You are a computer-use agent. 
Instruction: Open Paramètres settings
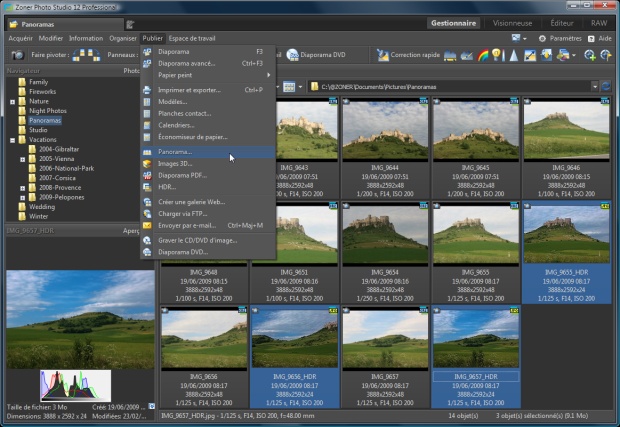(x=560, y=38)
